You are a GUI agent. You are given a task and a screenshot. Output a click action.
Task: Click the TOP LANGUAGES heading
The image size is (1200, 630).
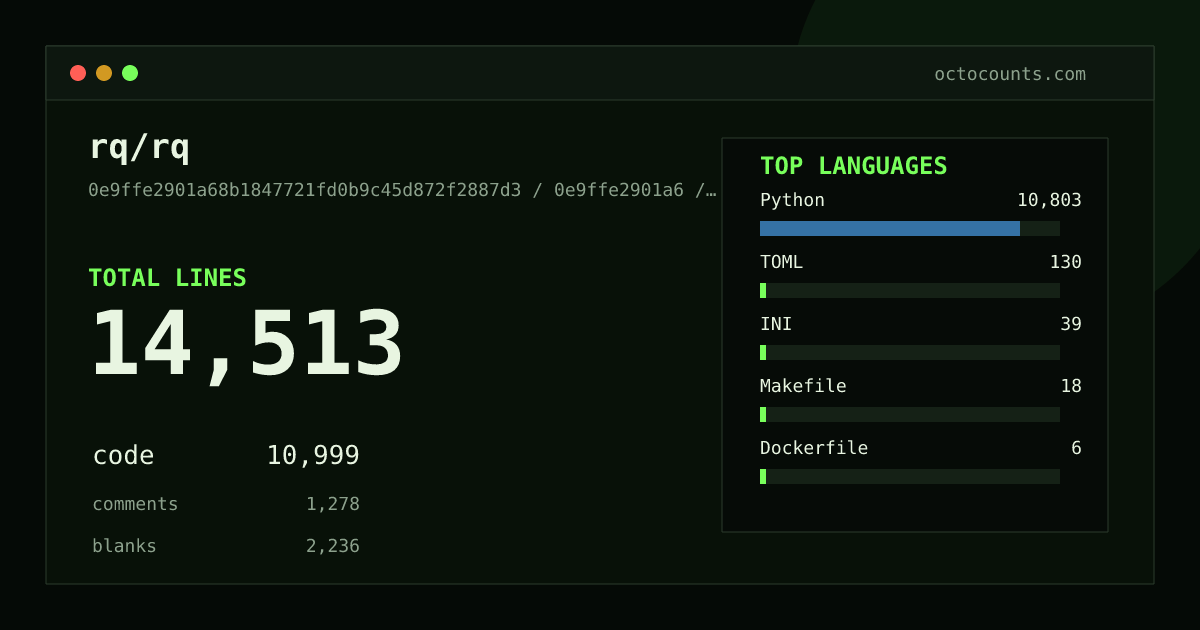click(x=853, y=166)
